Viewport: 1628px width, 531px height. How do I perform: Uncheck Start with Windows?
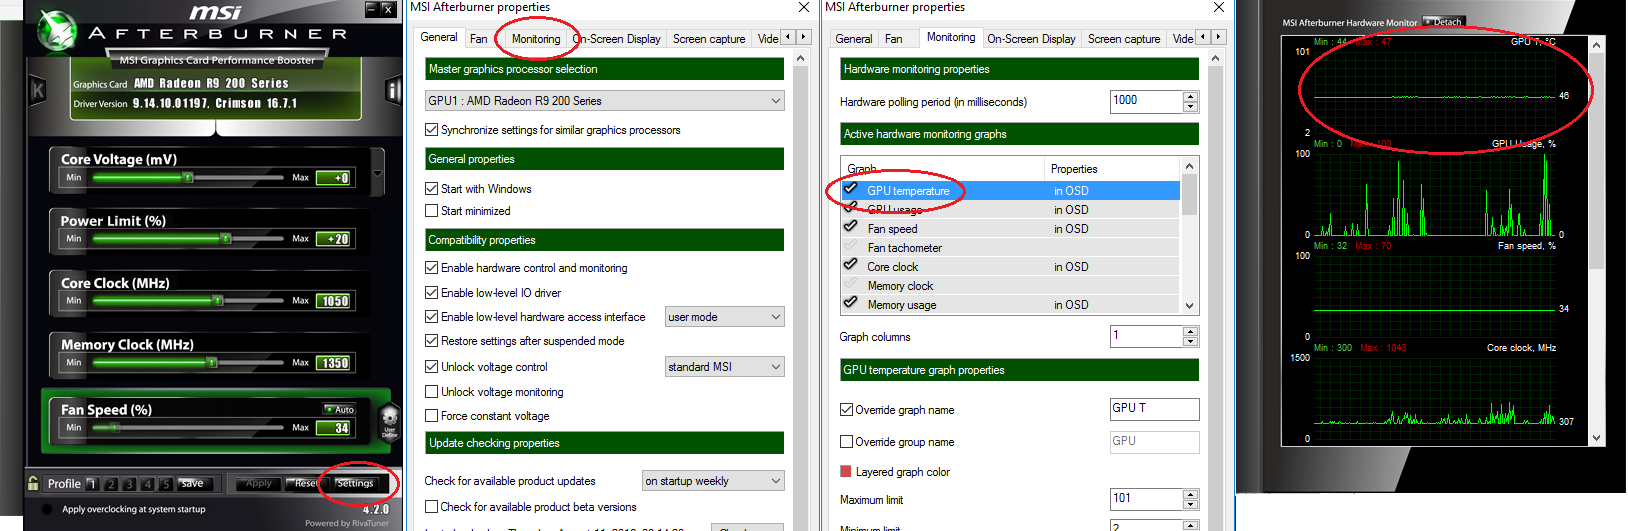pos(431,189)
